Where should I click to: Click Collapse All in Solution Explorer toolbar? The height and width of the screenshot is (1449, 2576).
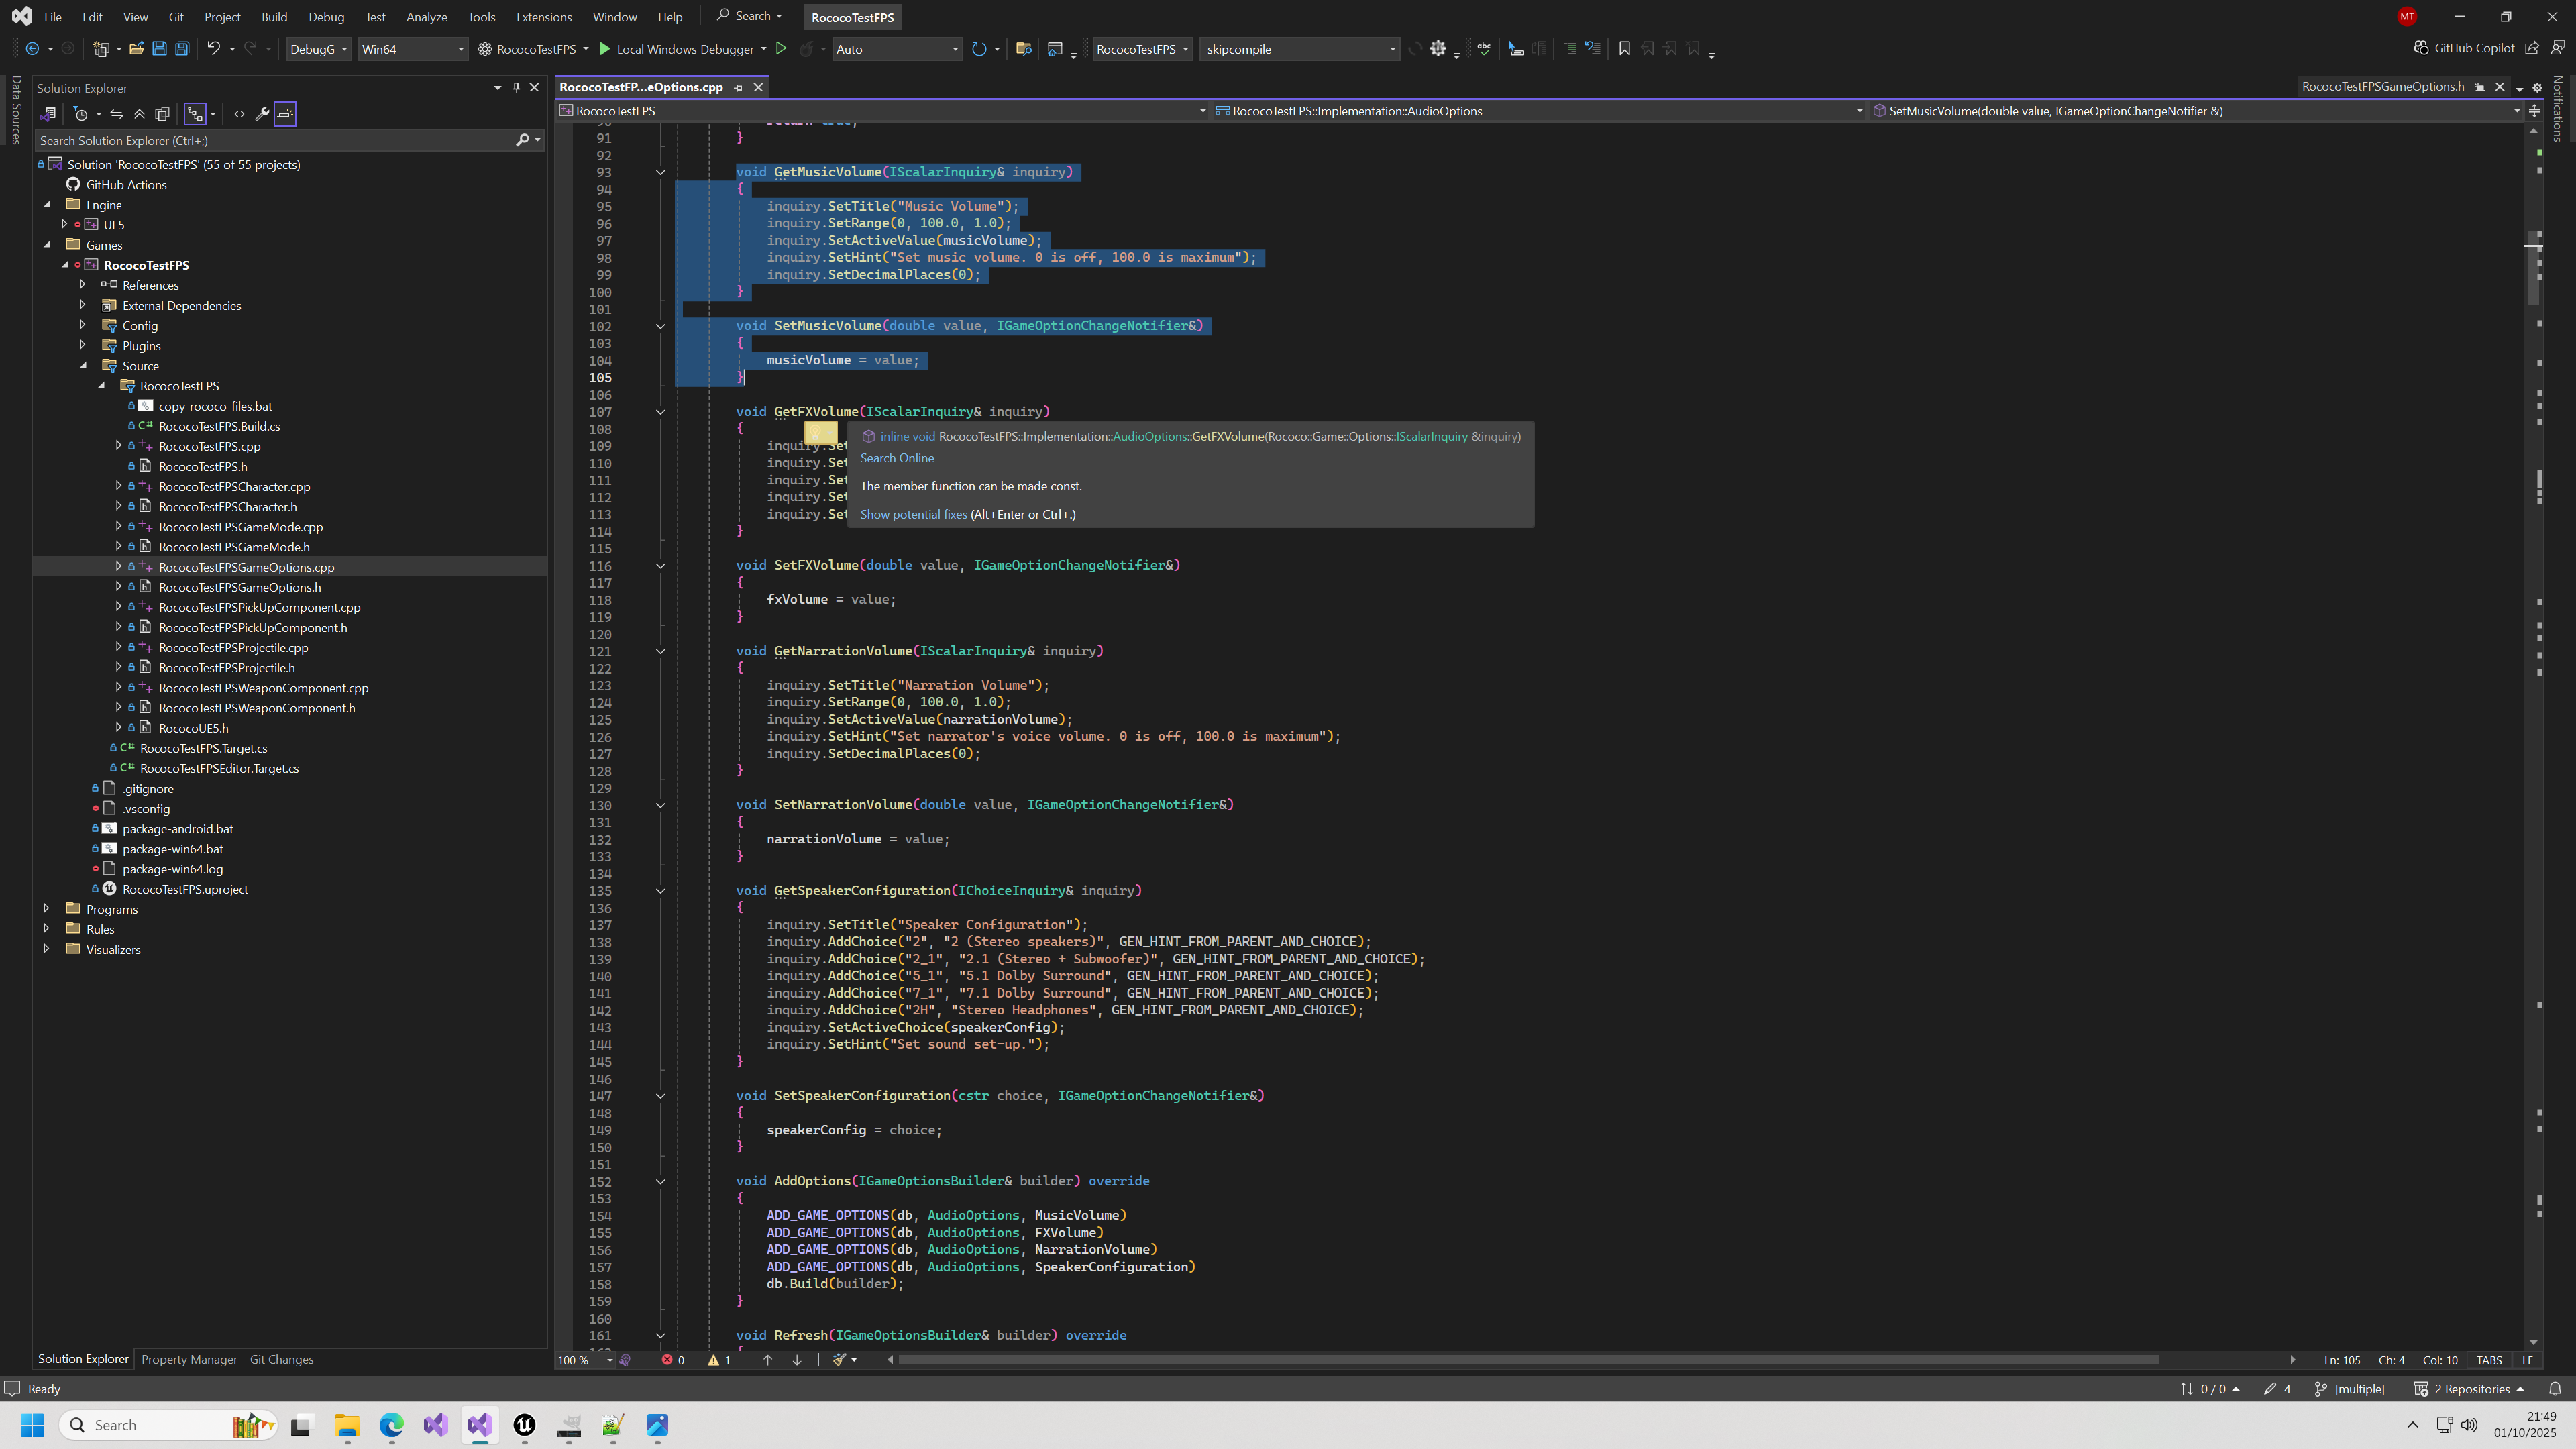point(139,114)
